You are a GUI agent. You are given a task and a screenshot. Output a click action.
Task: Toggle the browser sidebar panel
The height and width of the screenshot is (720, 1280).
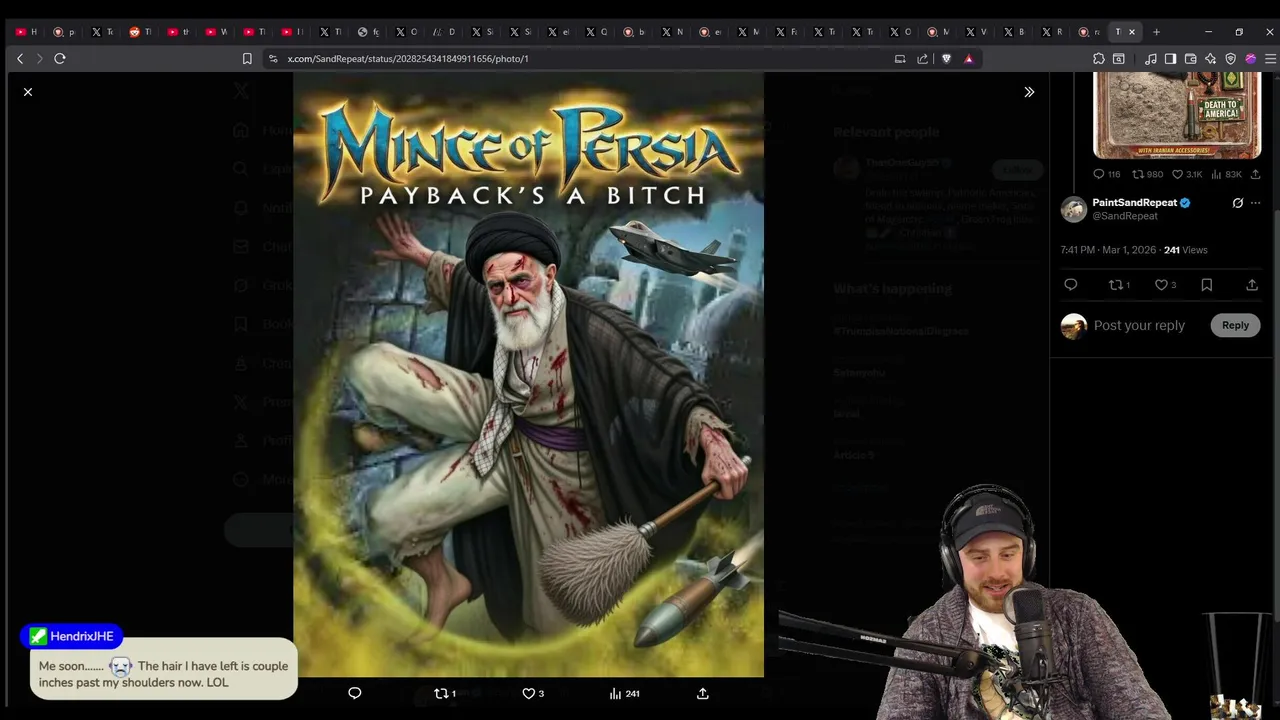tap(1170, 59)
